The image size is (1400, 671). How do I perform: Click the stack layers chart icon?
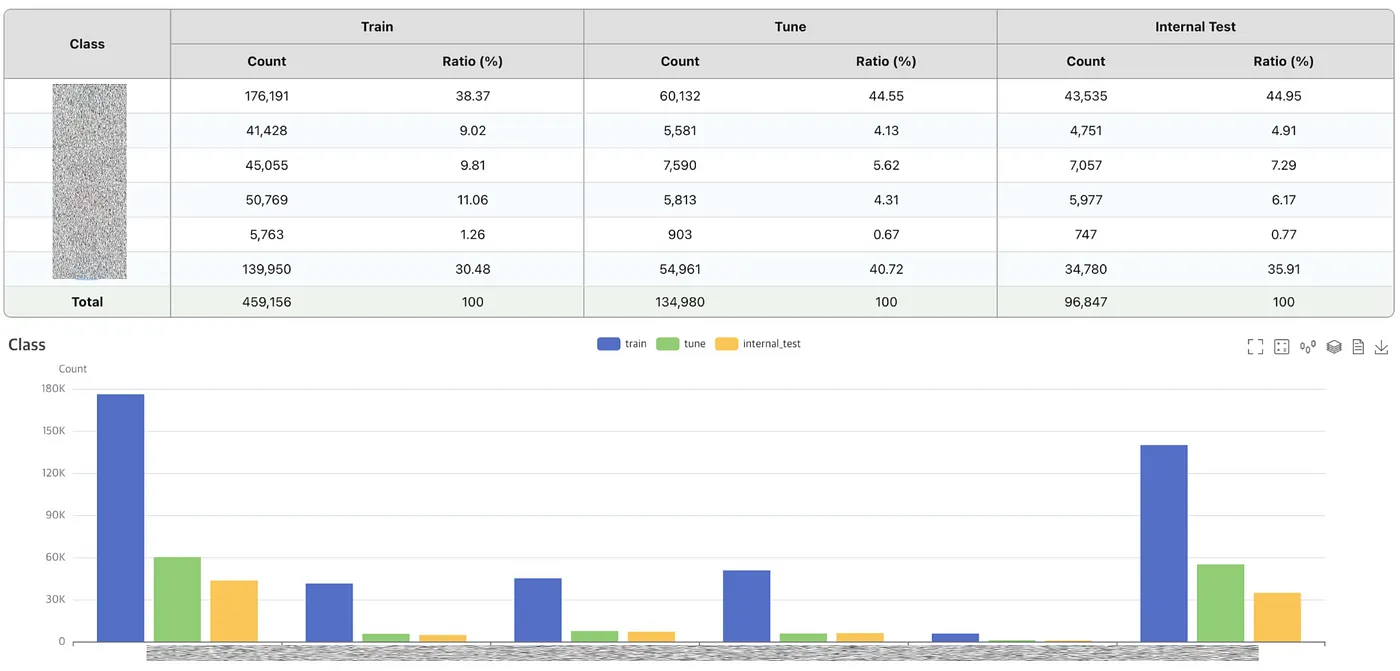1333,347
